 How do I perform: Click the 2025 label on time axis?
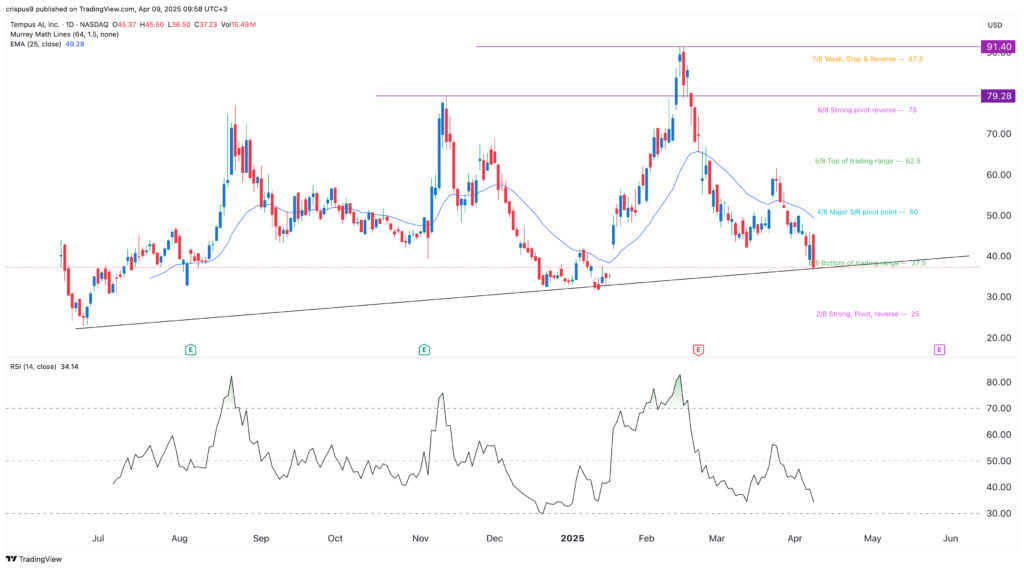pos(572,538)
